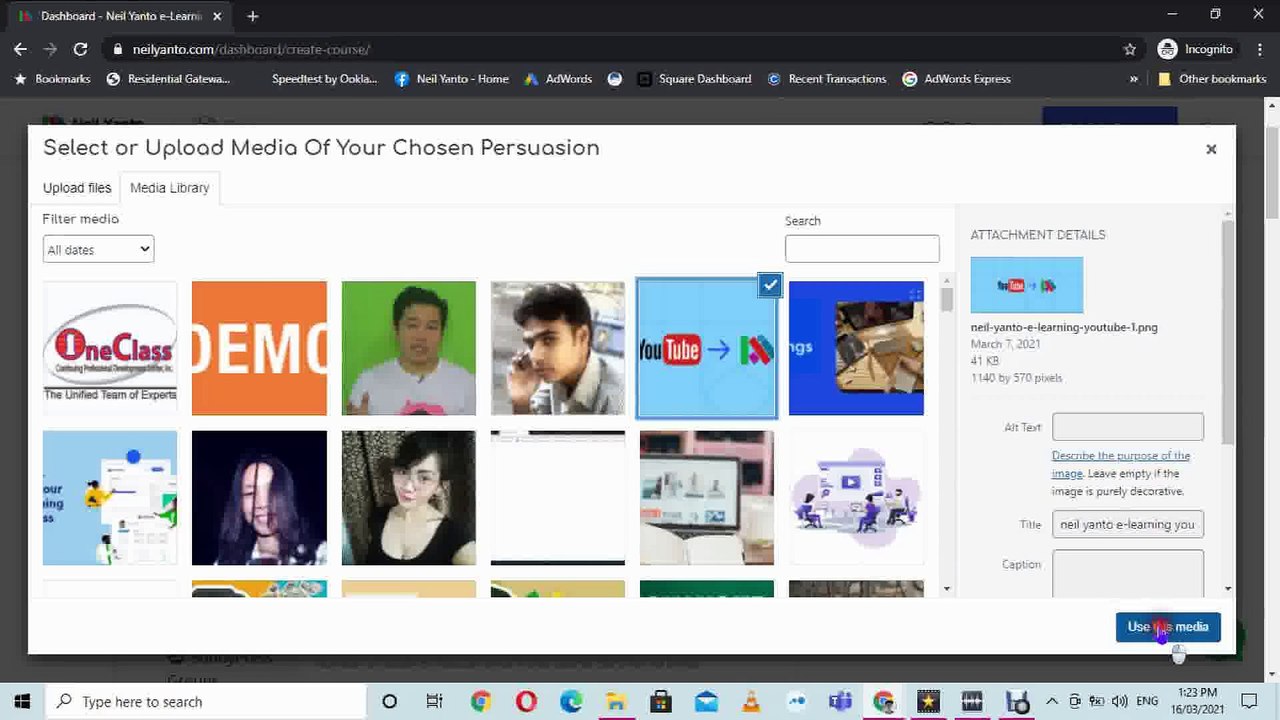Image resolution: width=1280 pixels, height=720 pixels.
Task: Click the attachment preview image in details
Action: [x=1027, y=285]
